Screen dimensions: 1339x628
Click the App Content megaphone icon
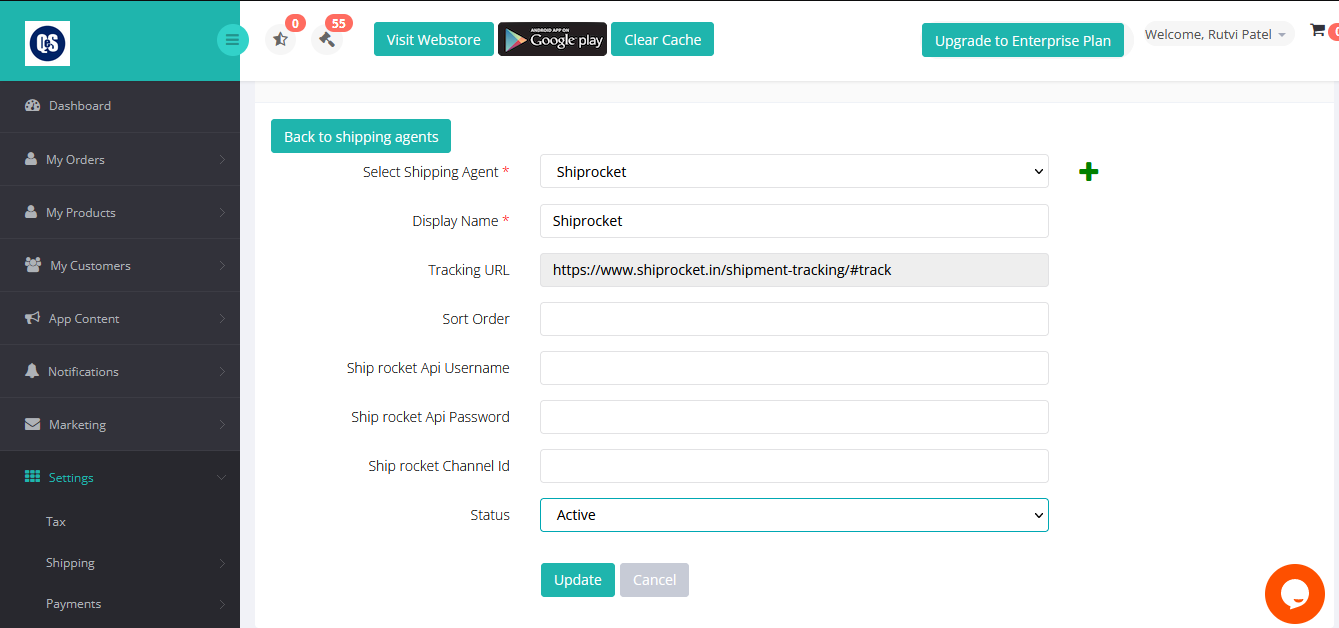31,318
